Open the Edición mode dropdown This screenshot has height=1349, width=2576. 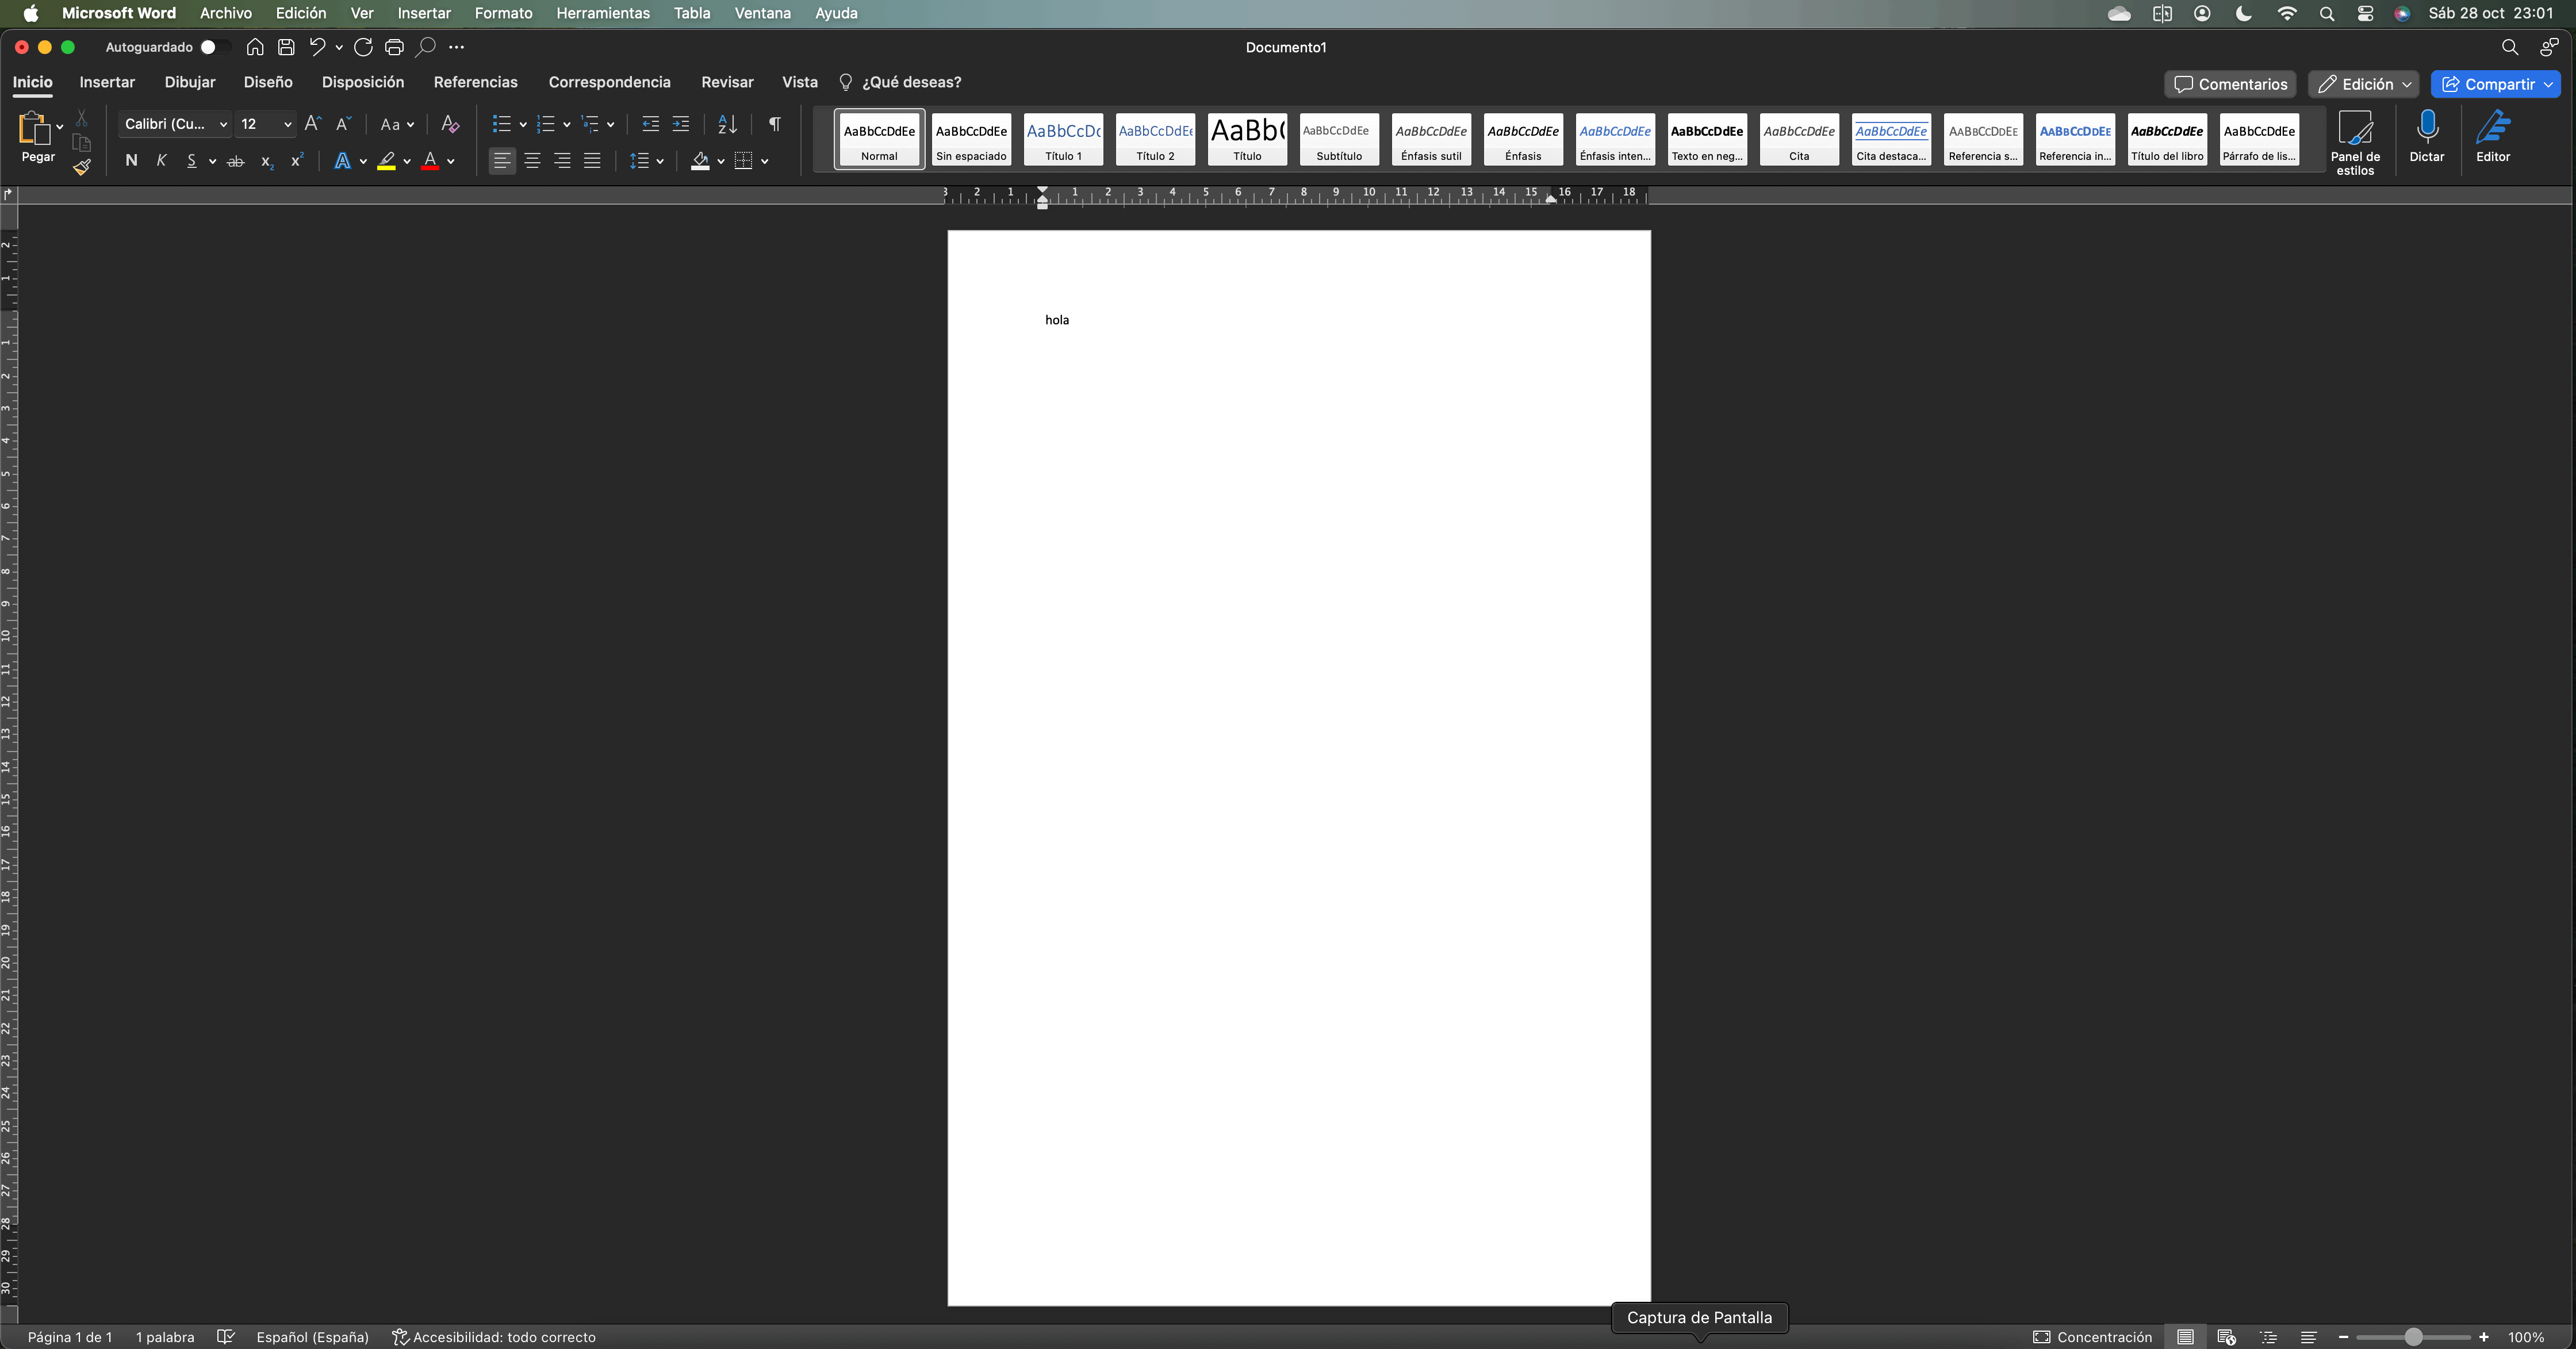[2363, 84]
